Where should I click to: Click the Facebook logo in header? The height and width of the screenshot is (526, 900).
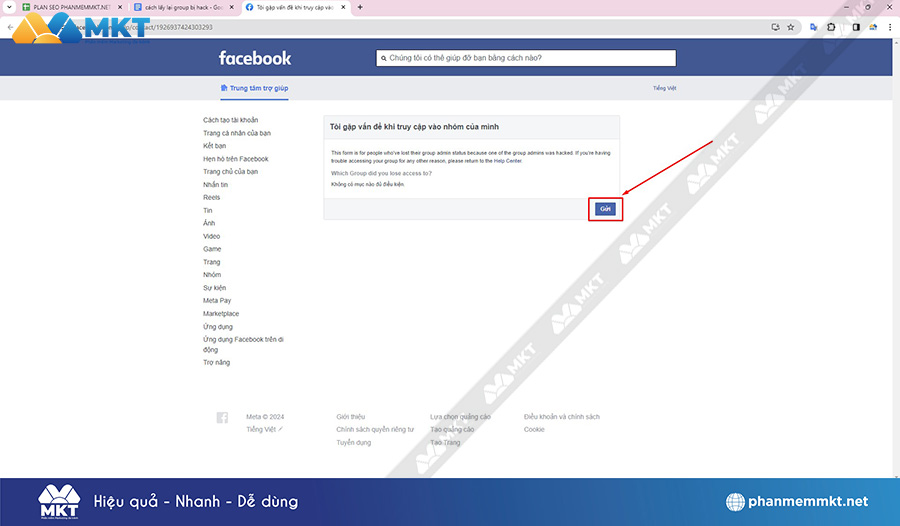pyautogui.click(x=255, y=58)
